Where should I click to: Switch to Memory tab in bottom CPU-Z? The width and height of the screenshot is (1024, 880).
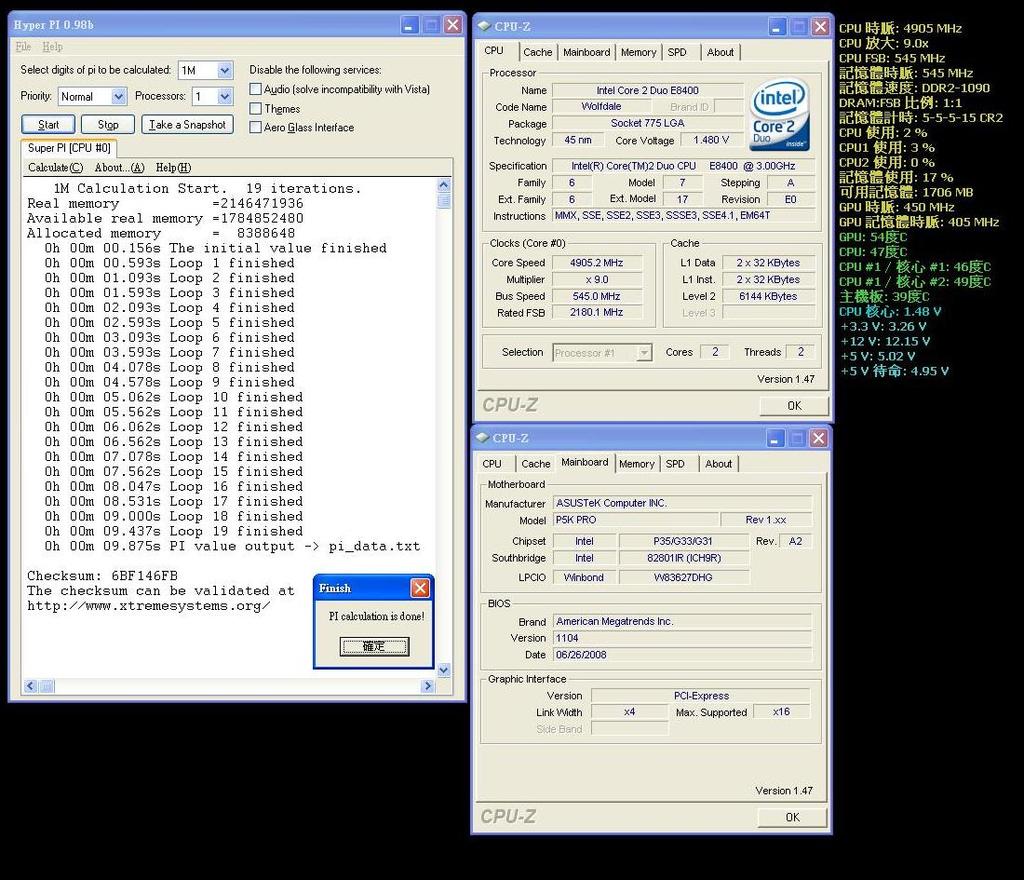pos(637,464)
